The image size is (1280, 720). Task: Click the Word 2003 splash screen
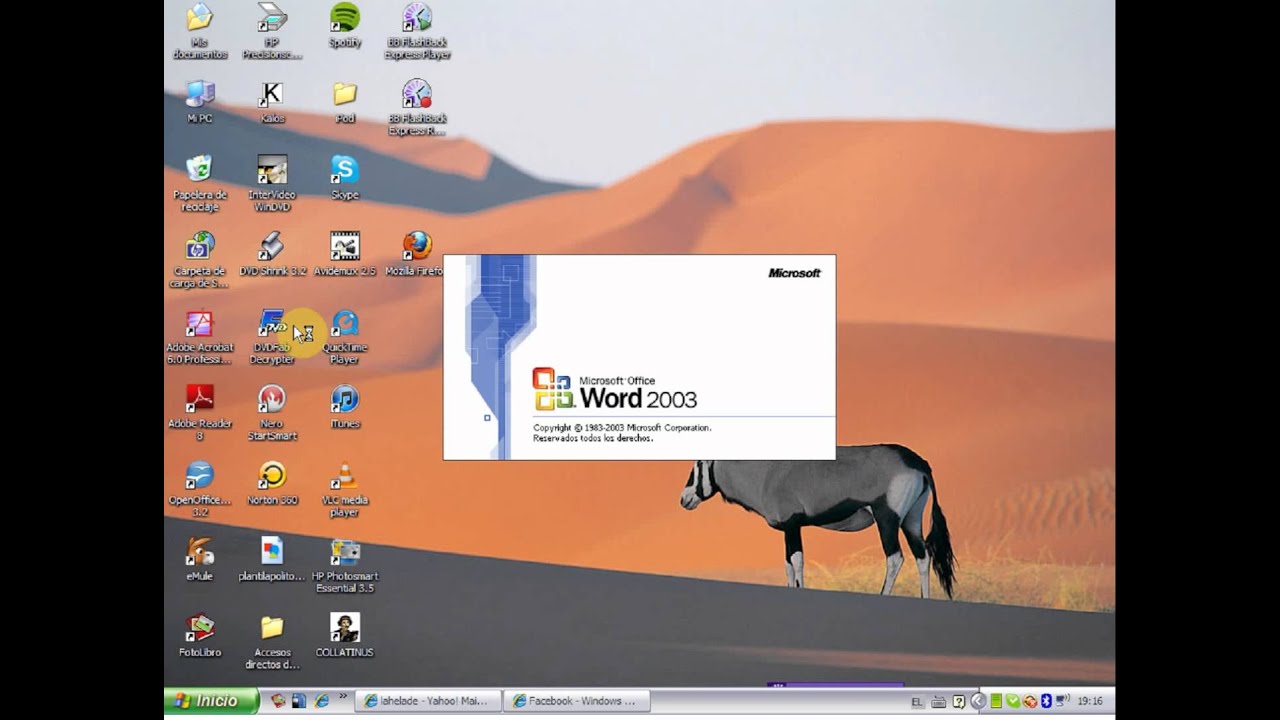point(639,357)
